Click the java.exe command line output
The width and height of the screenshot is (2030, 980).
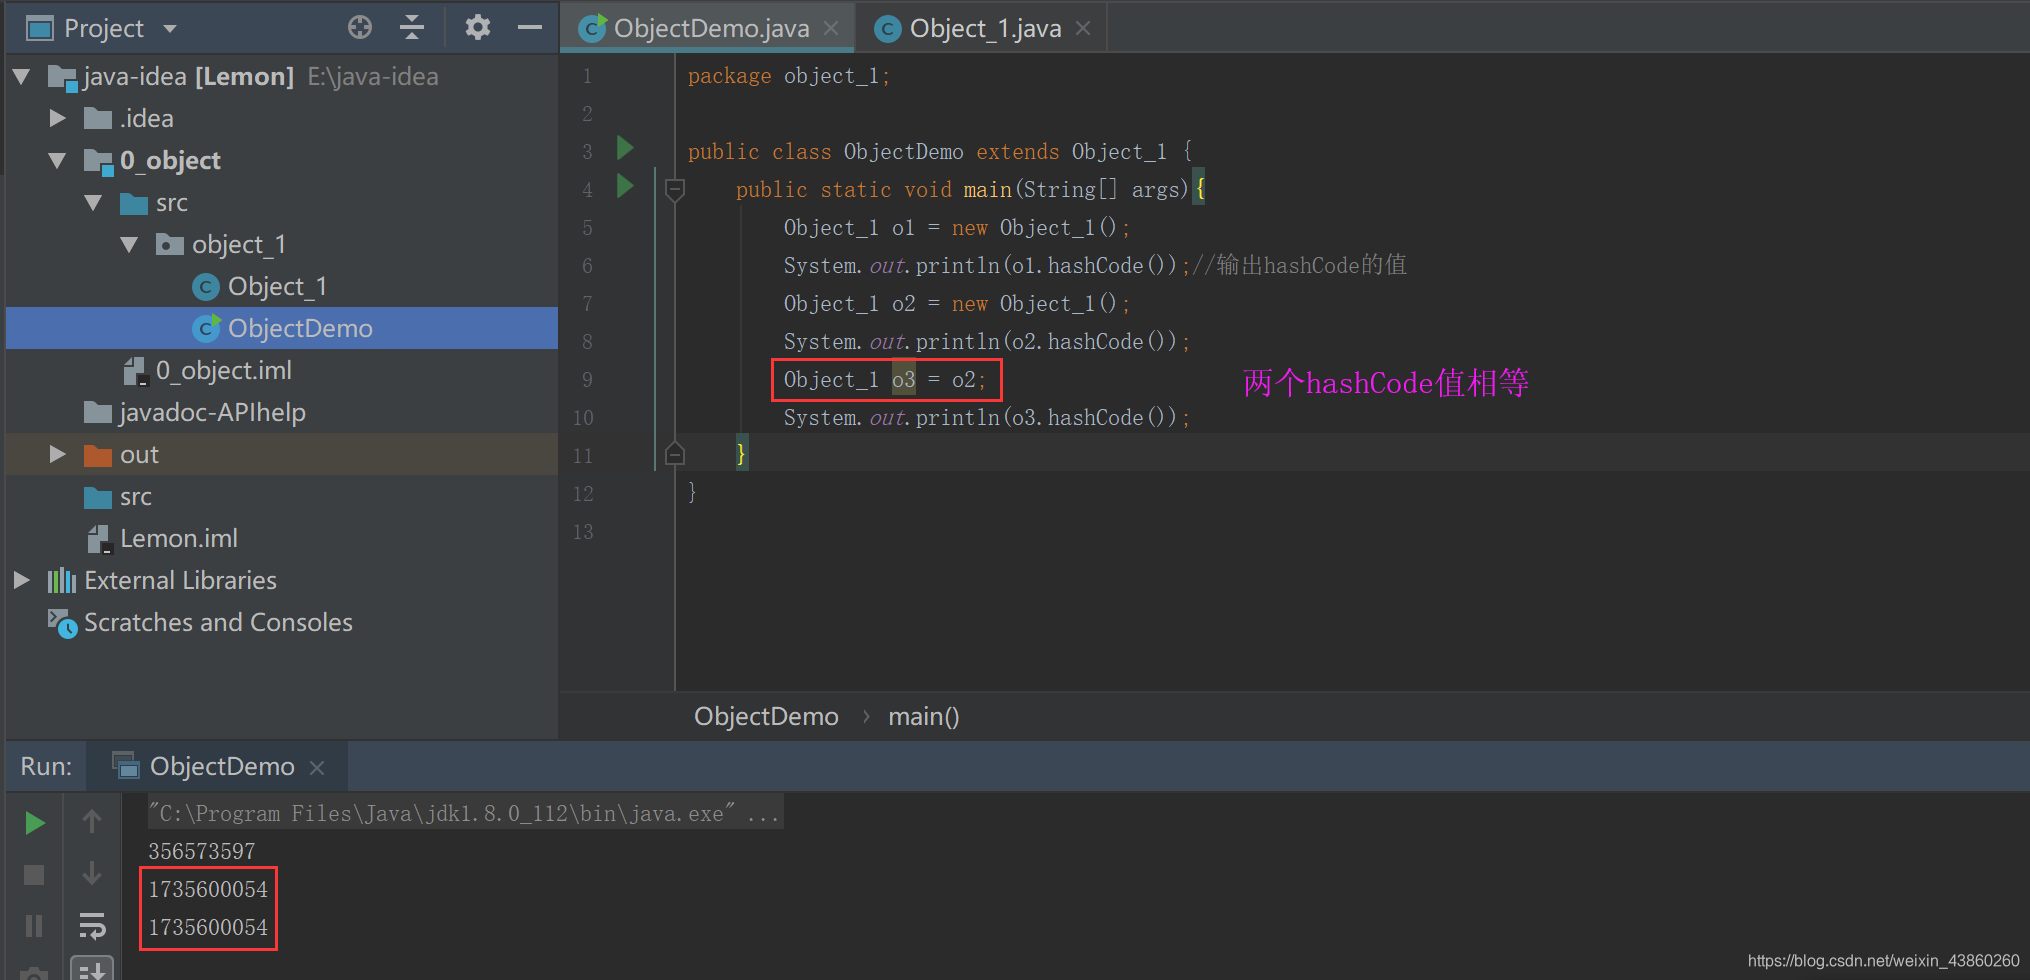coord(463,814)
